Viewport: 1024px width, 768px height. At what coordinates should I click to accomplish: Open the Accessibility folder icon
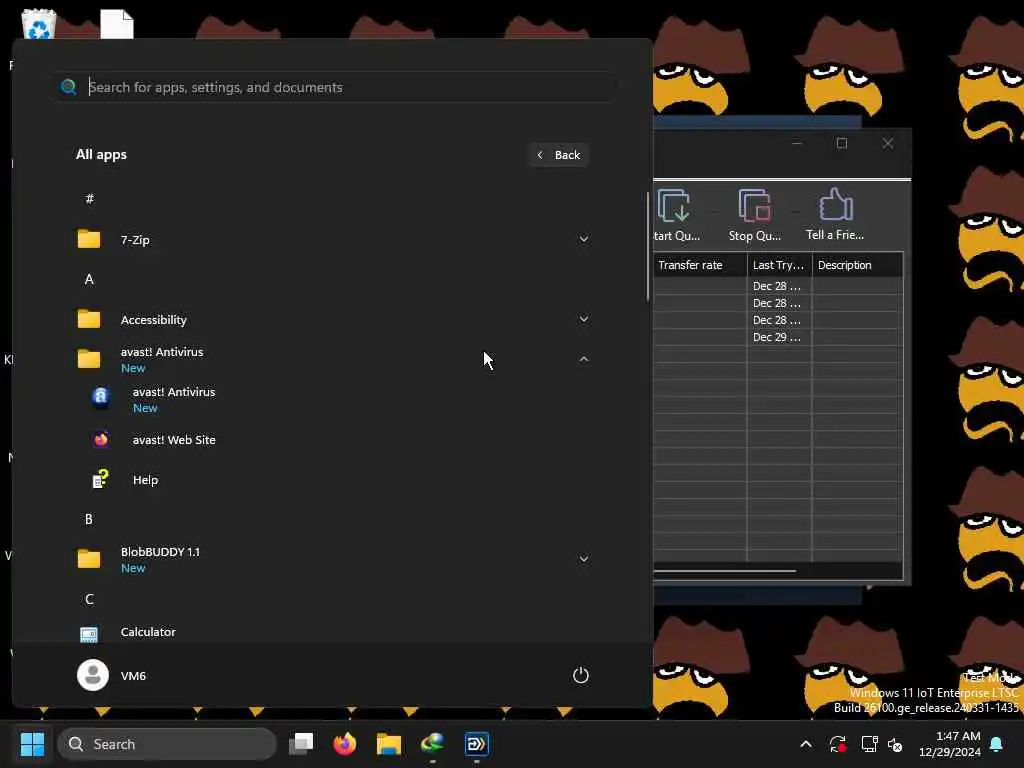89,319
